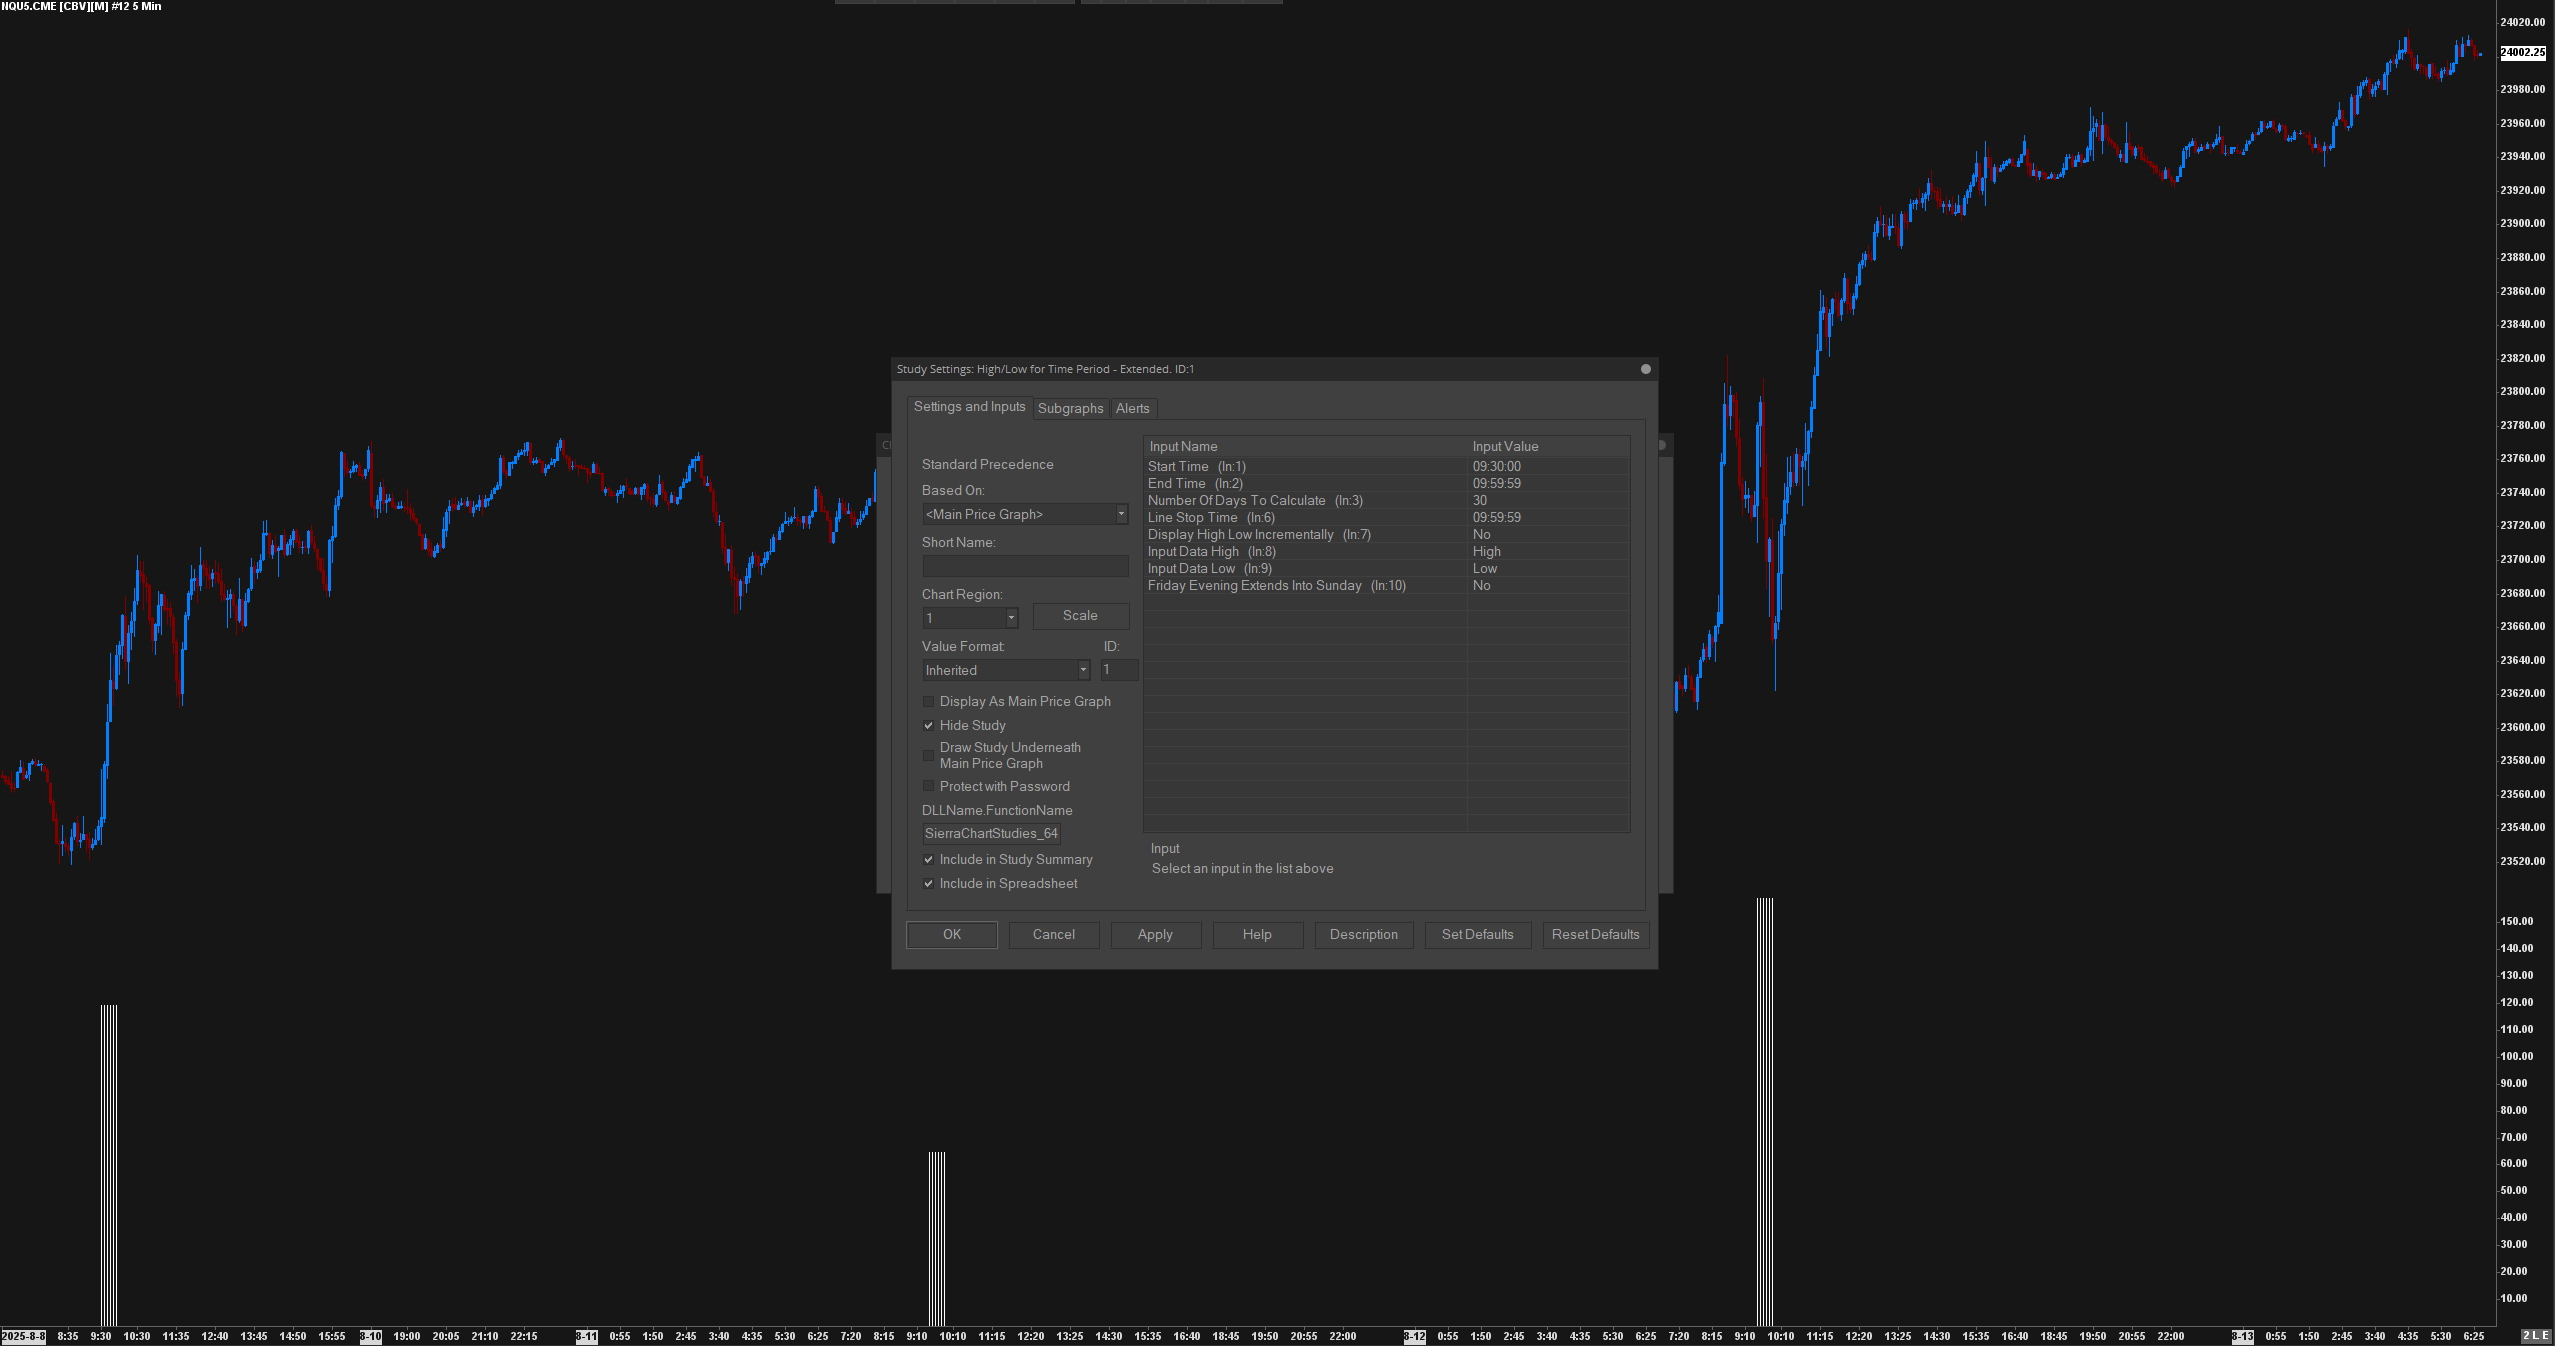Click the Apply button
This screenshot has height=1346, width=2555.
click(x=1155, y=934)
